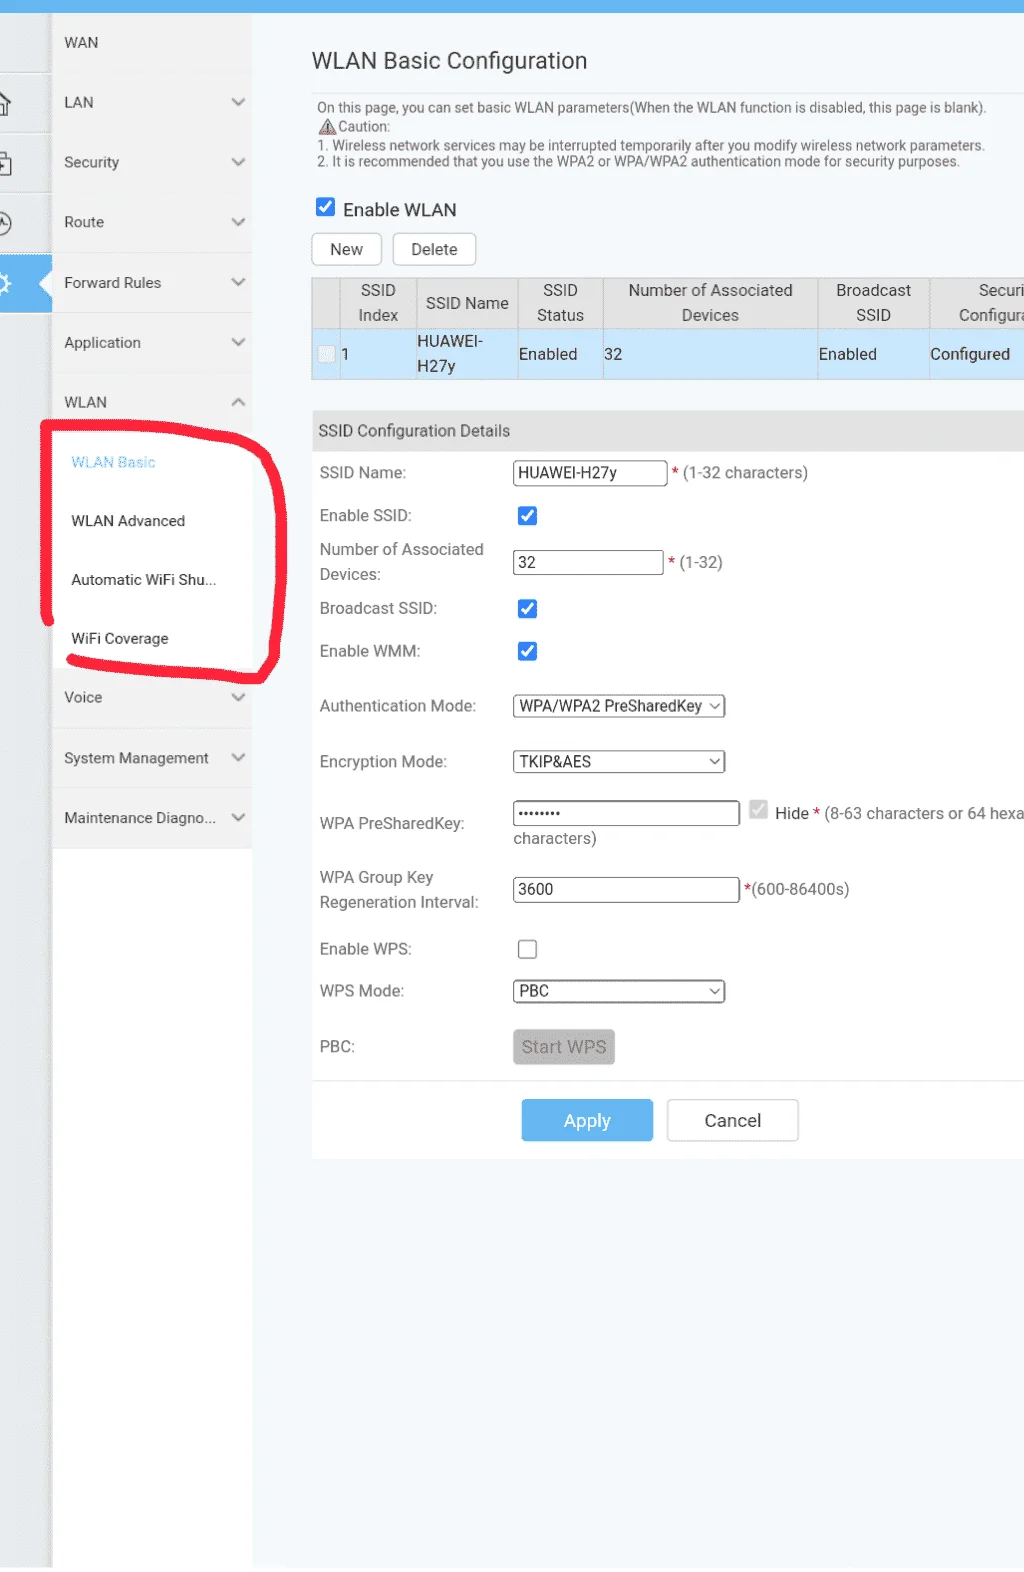Click the Cancel button
Image resolution: width=1024 pixels, height=1572 pixels.
(x=733, y=1121)
